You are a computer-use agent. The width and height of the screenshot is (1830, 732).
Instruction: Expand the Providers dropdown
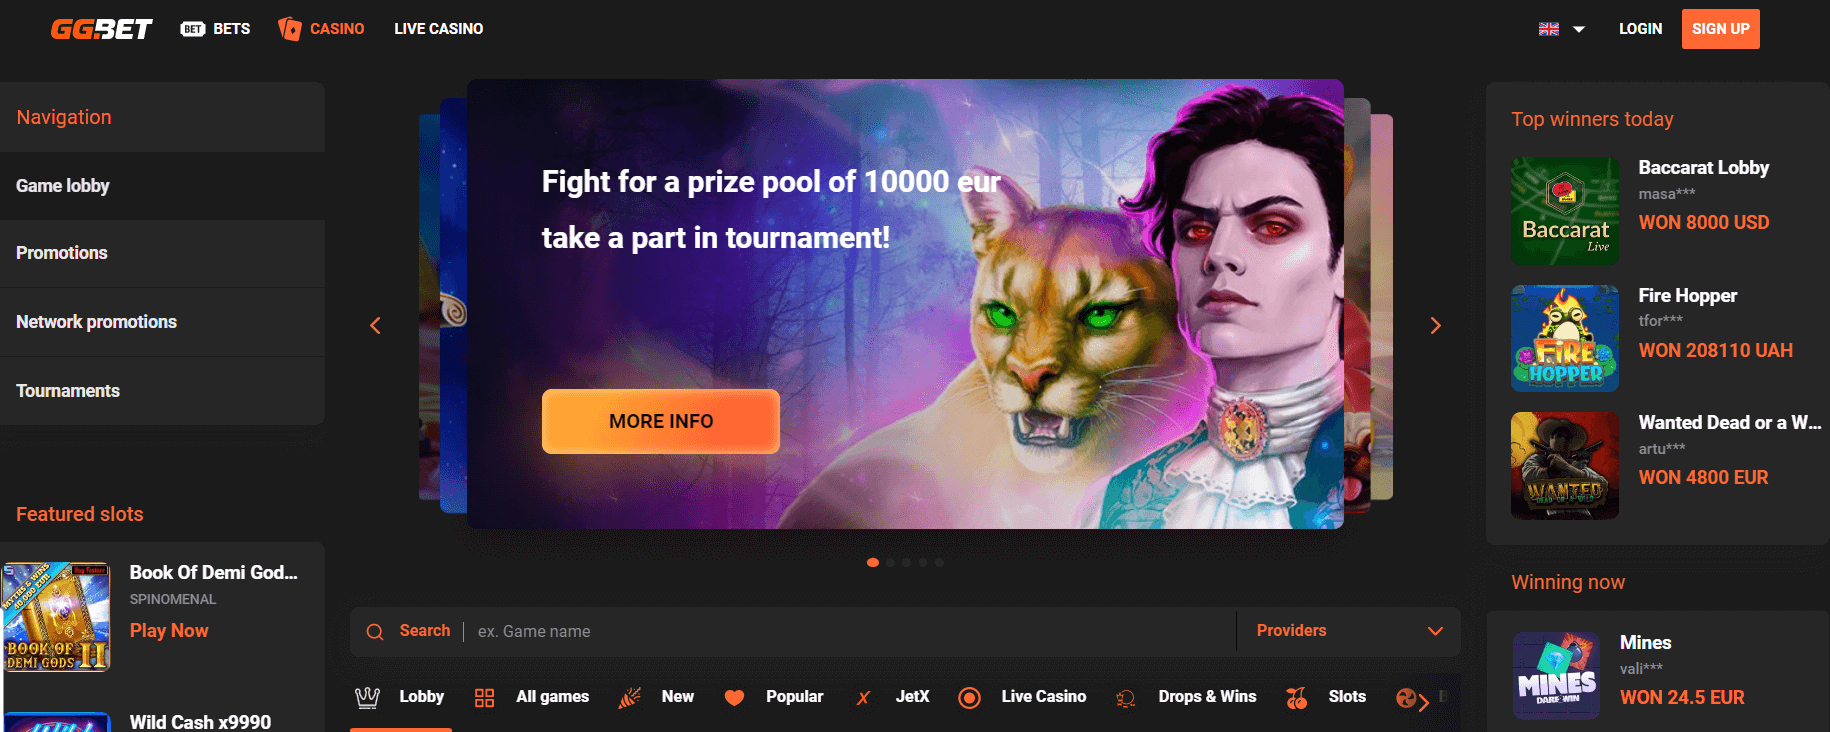(x=1348, y=631)
